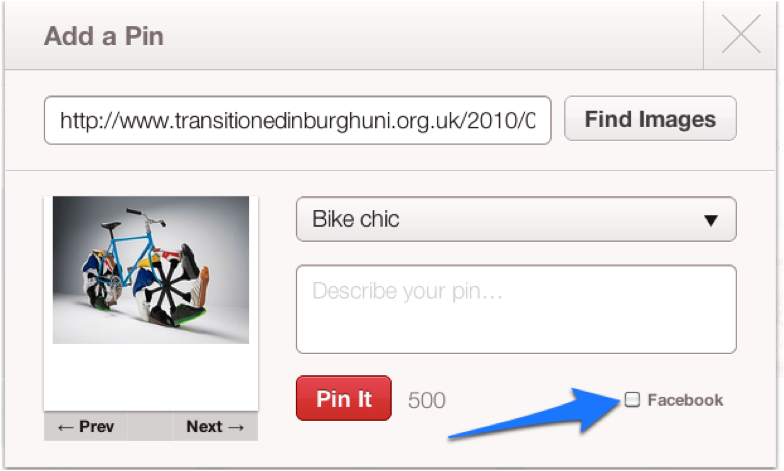Click the red Pin It button
This screenshot has height=471, width=784.
[x=344, y=398]
